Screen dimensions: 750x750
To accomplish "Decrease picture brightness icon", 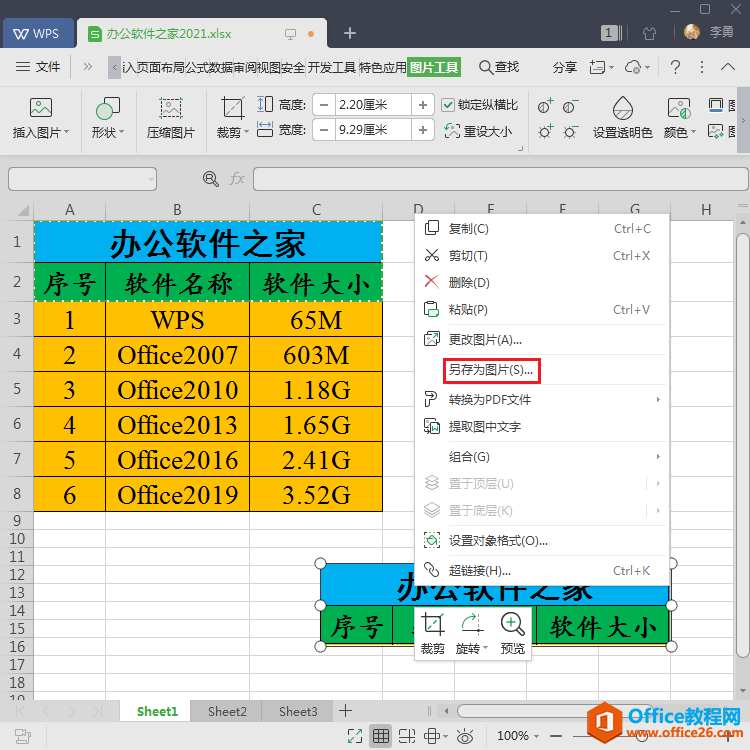I will (x=570, y=131).
